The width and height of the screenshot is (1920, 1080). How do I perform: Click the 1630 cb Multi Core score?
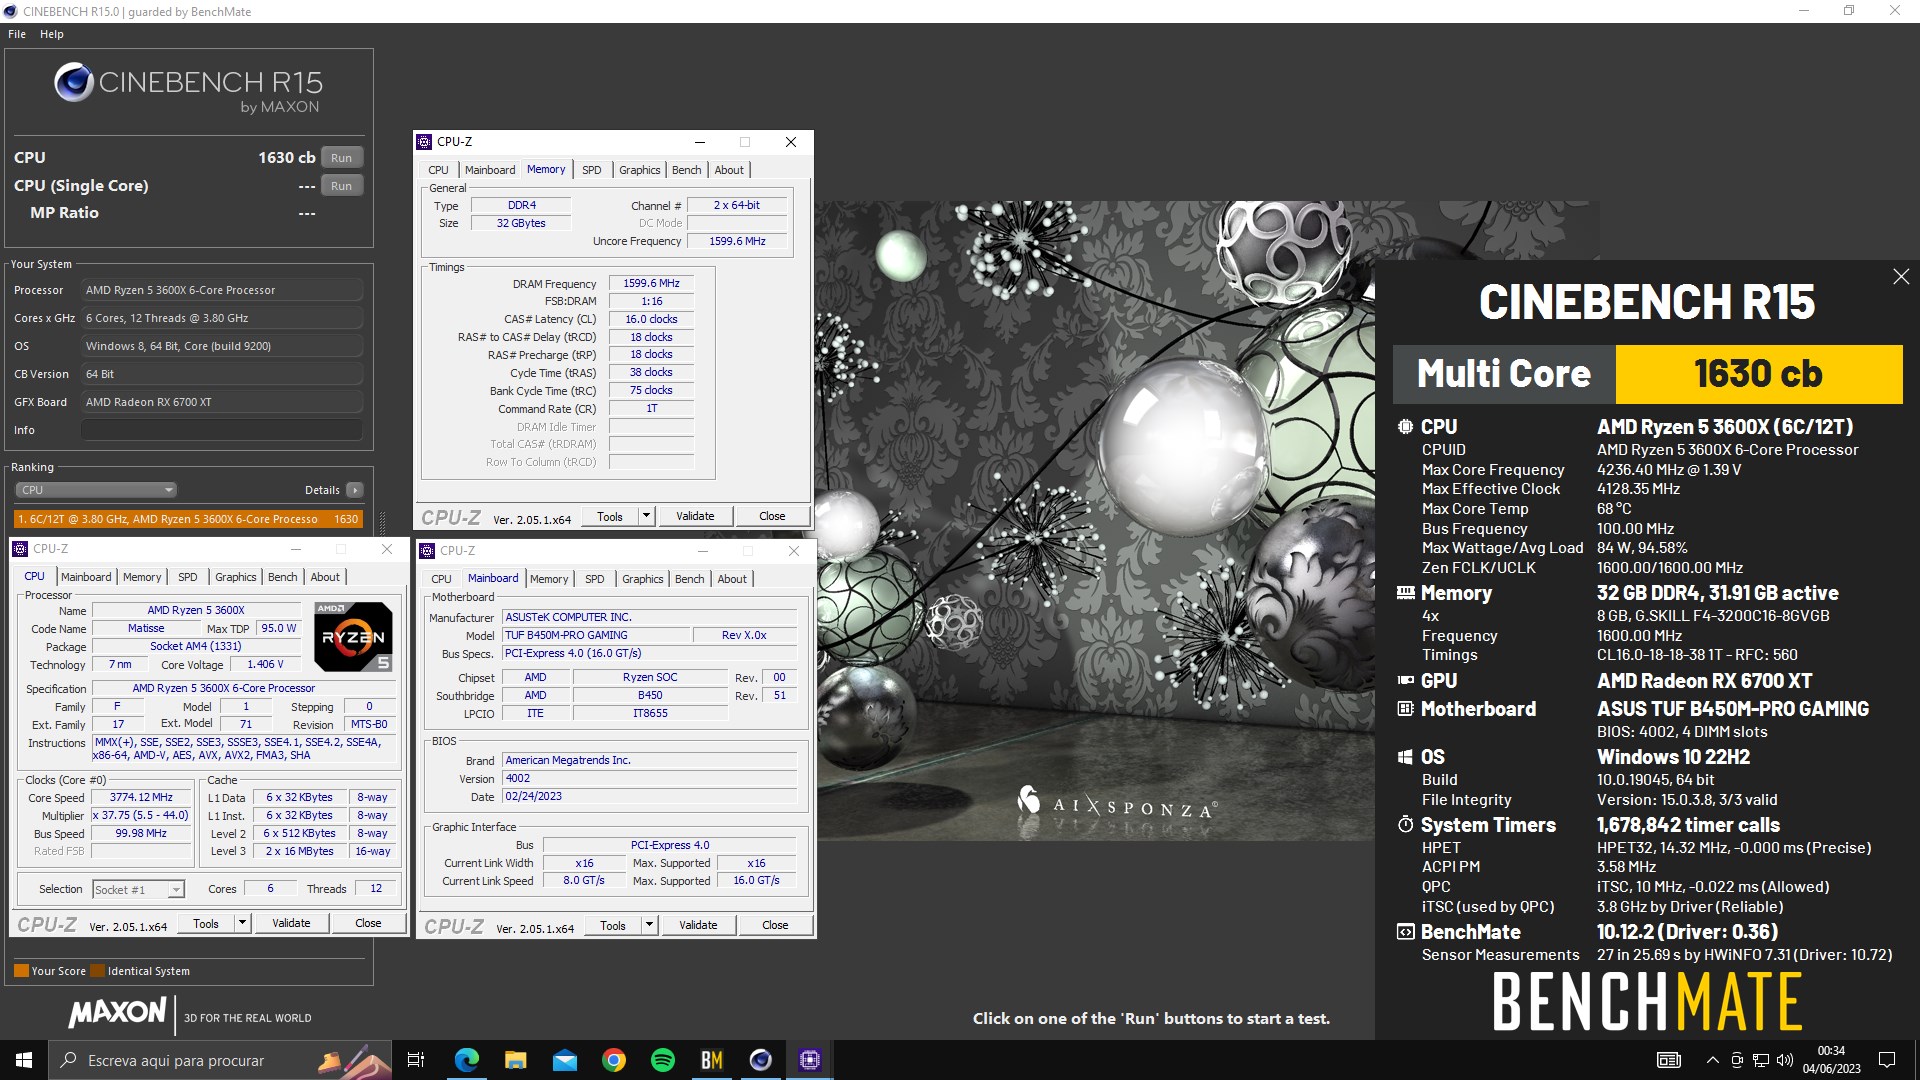[x=1758, y=374]
